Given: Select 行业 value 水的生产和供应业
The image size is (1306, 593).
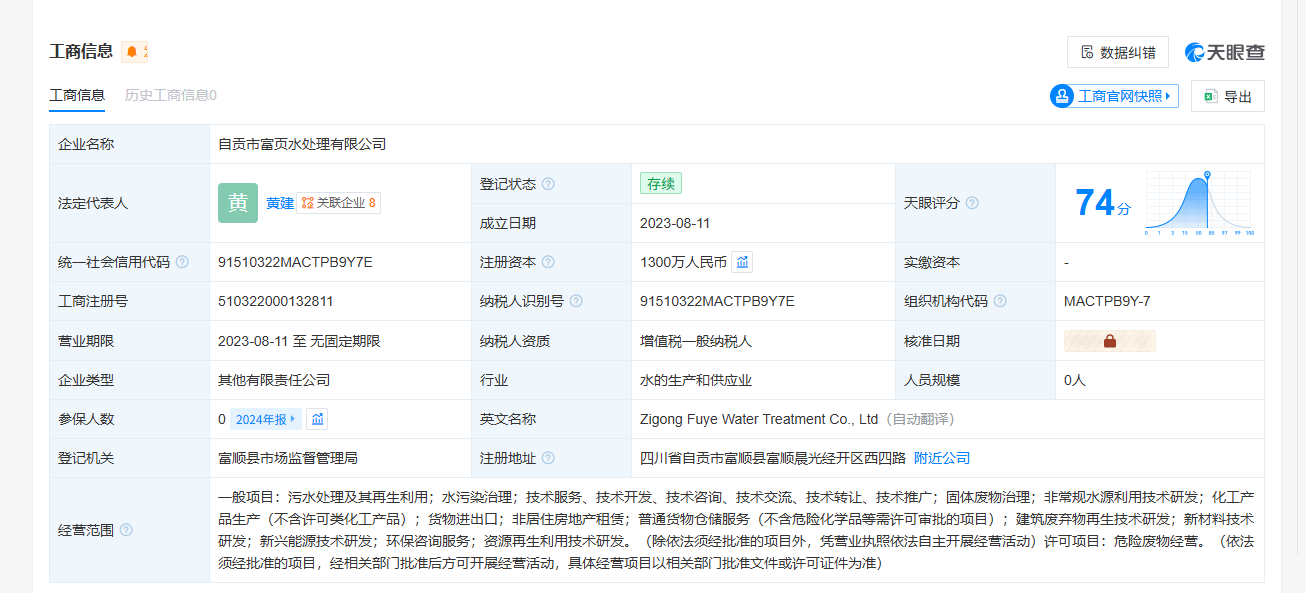Looking at the screenshot, I should 696,380.
